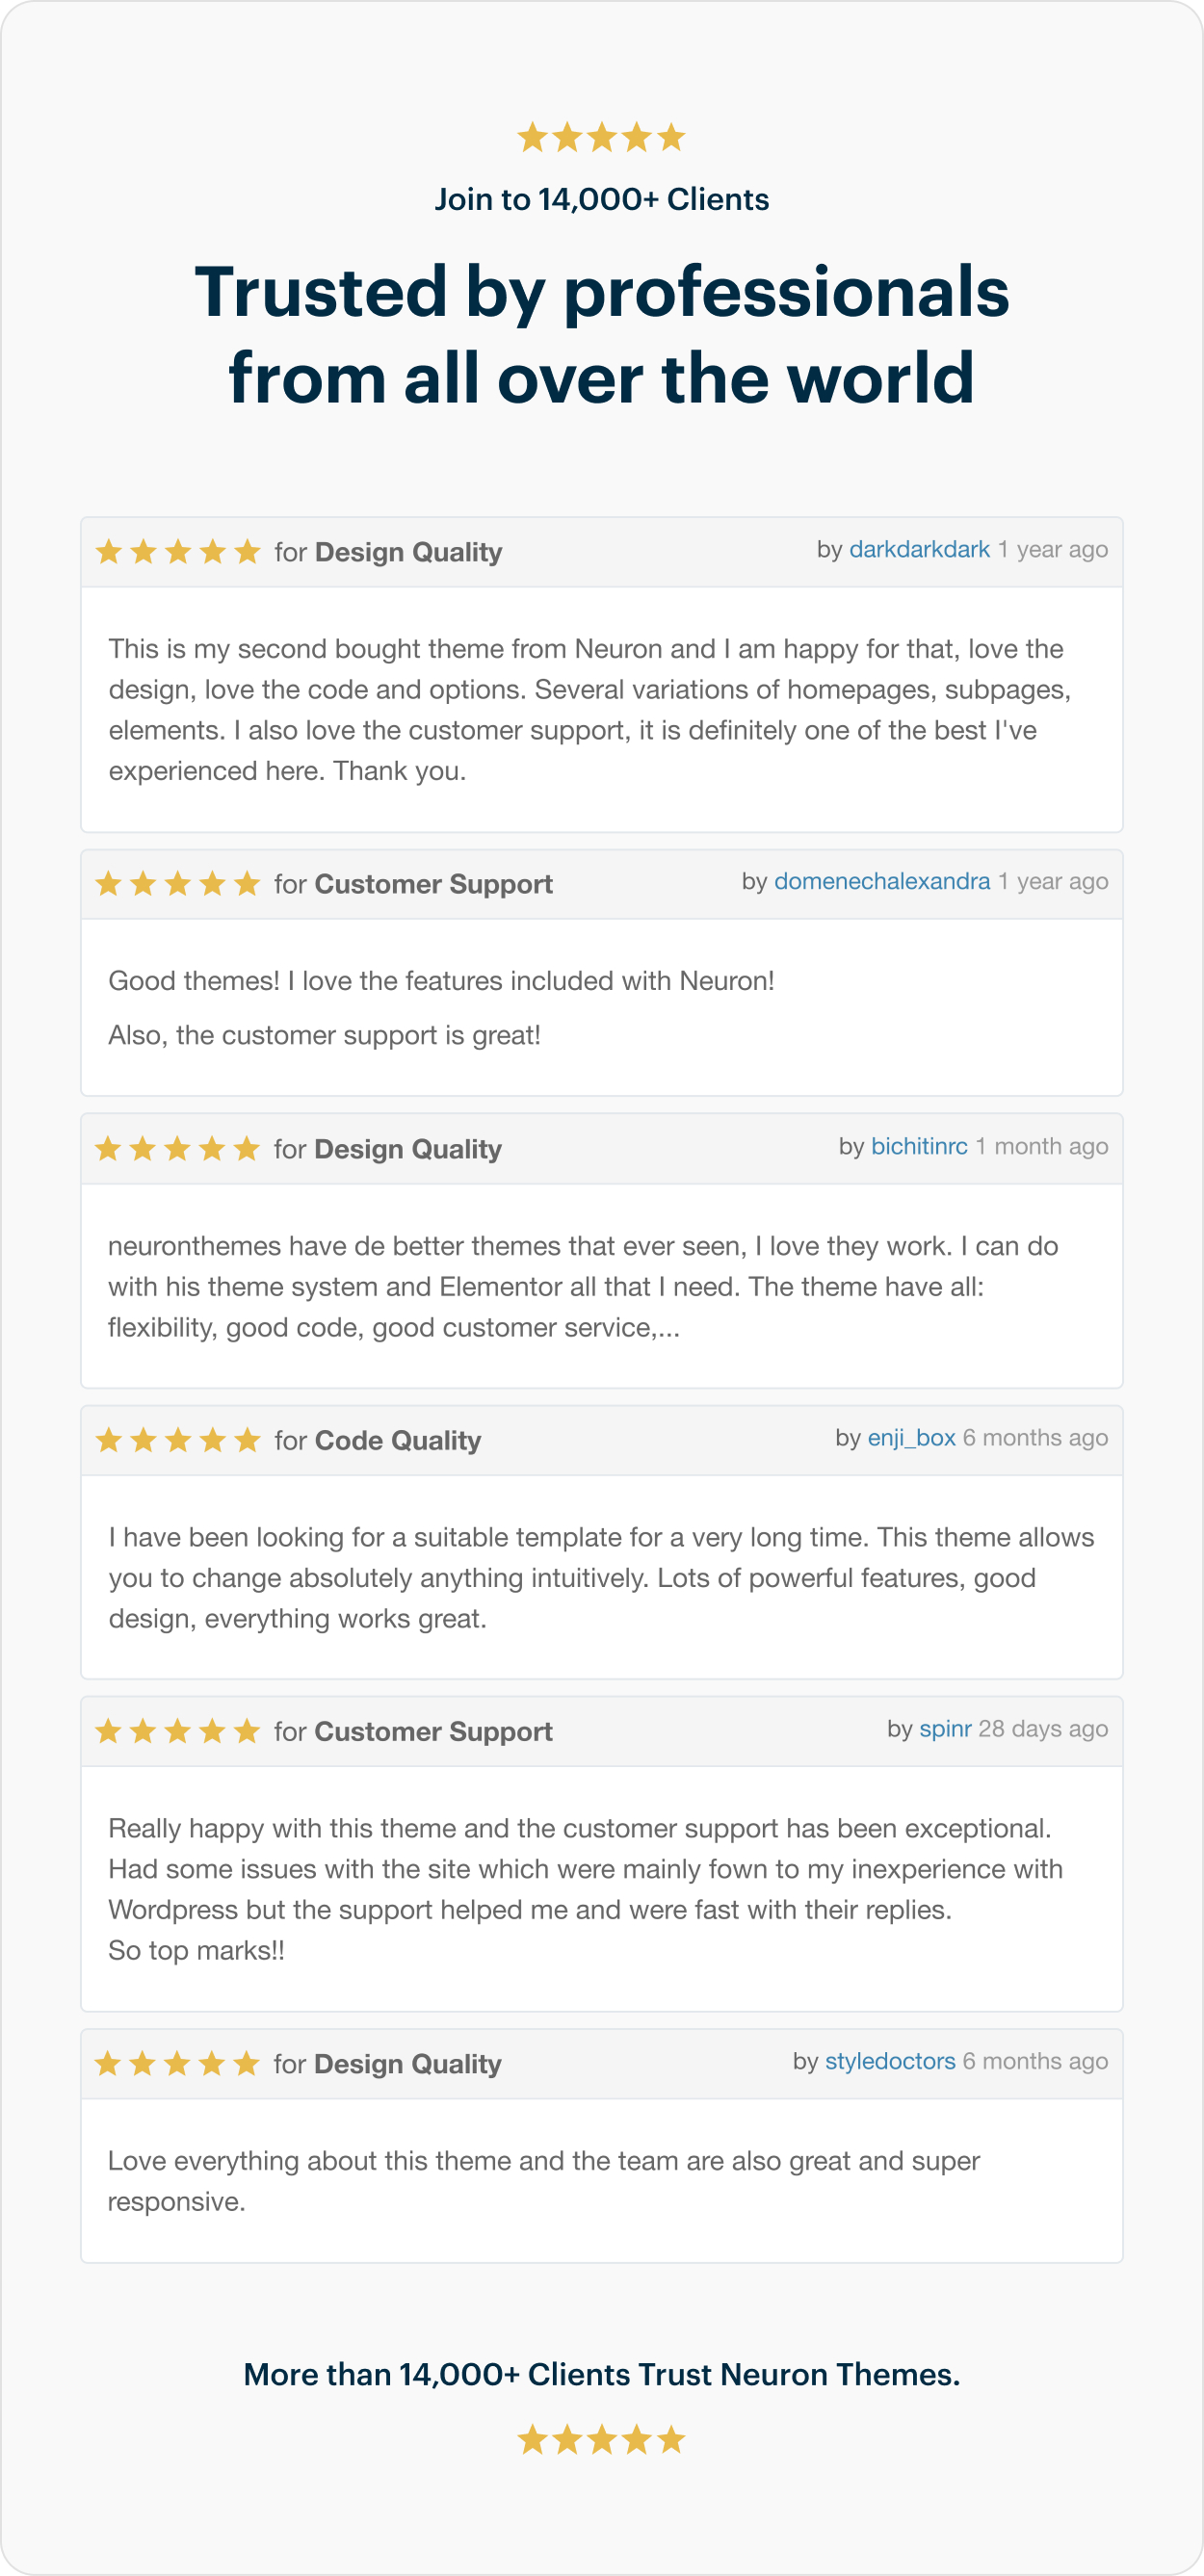The width and height of the screenshot is (1204, 2576).
Task: Click the 'for Code Quality' review label
Action: pyautogui.click(x=377, y=1441)
